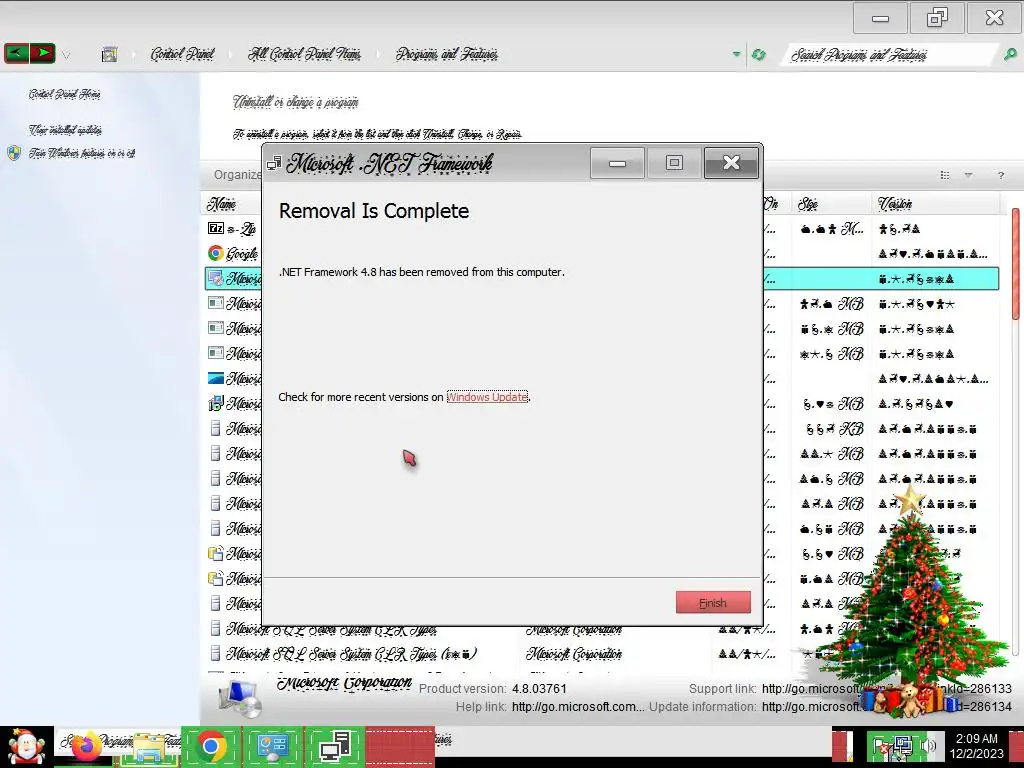Open the address bar history dropdown
The image size is (1024, 768).
point(736,54)
